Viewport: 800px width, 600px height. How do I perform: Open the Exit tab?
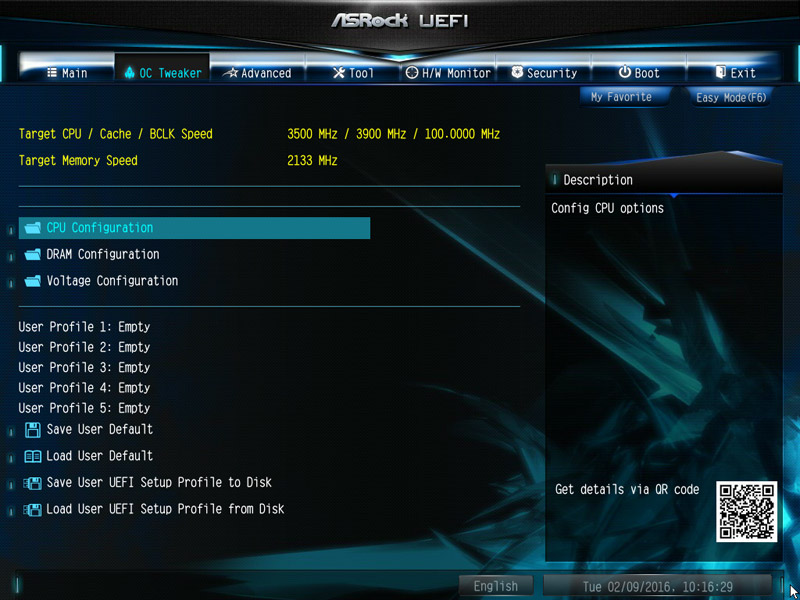(735, 73)
